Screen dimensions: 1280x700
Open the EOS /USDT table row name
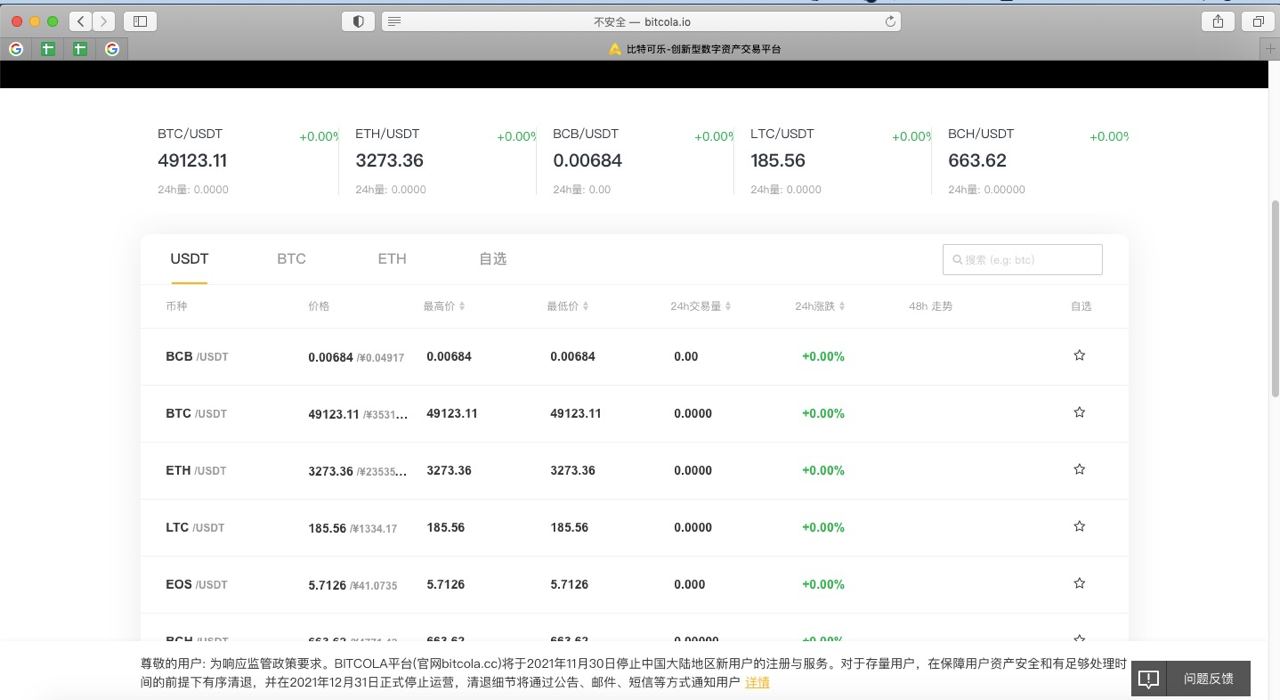pyautogui.click(x=197, y=584)
